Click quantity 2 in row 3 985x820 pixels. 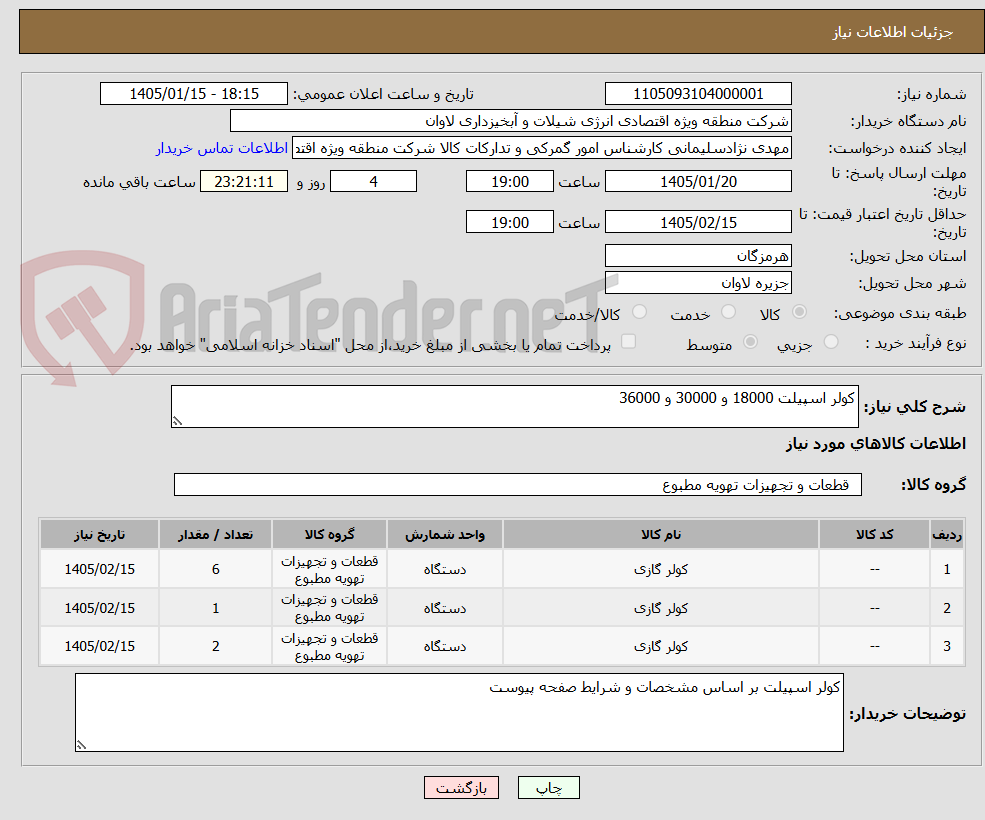point(215,646)
